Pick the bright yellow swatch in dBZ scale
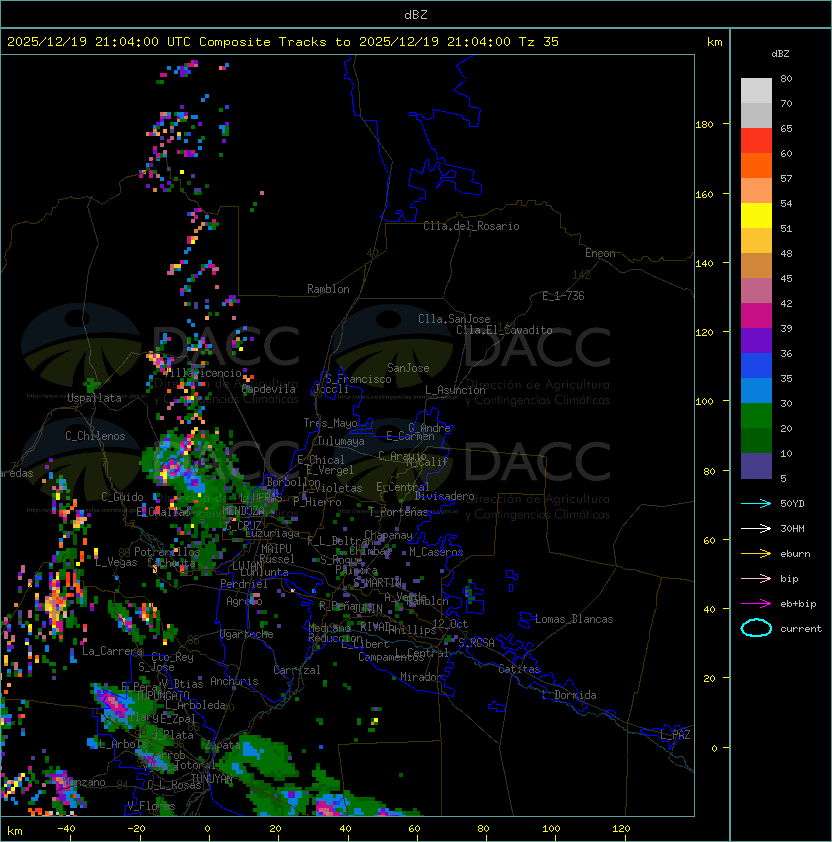Viewport: 832px width, 842px height. [x=756, y=216]
